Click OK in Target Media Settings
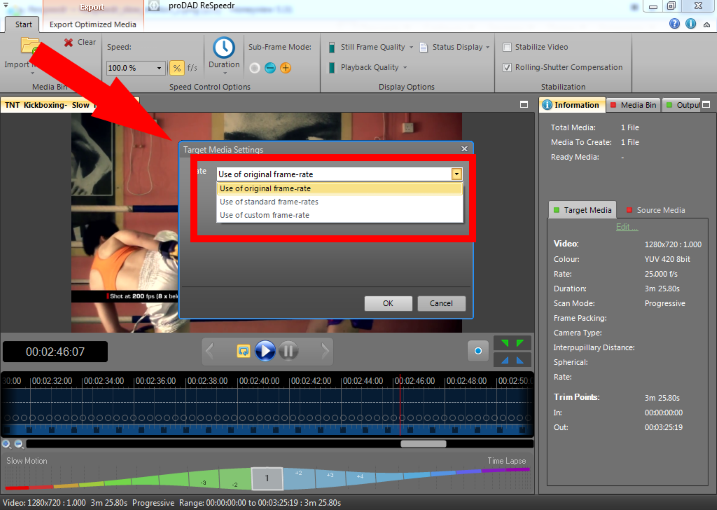This screenshot has height=510, width=717. tap(388, 303)
